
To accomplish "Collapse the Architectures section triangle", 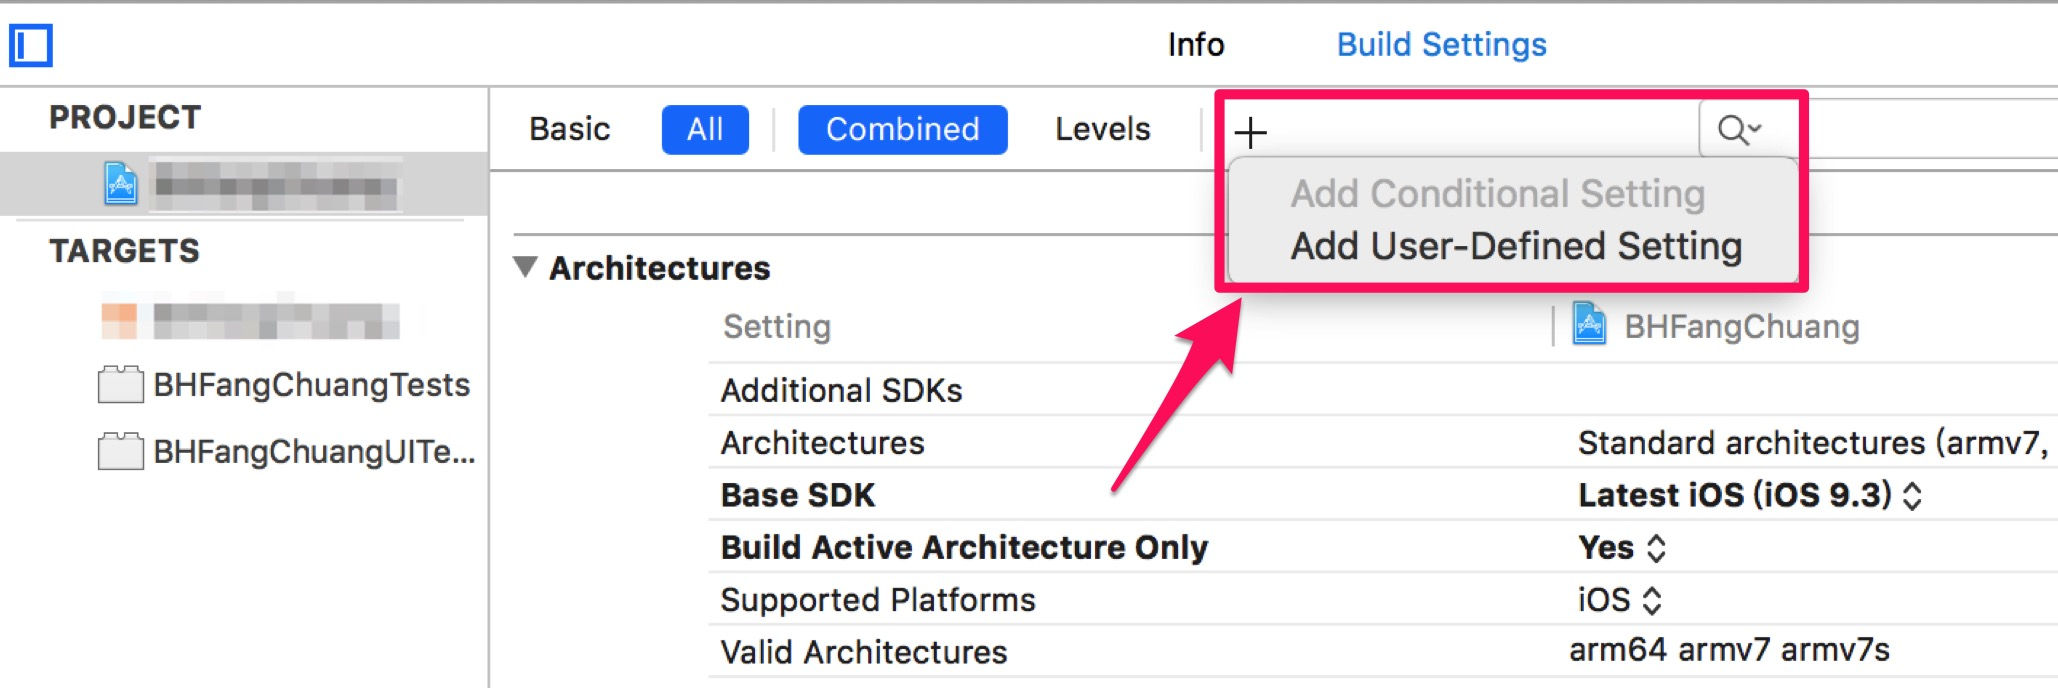I will pyautogui.click(x=525, y=267).
